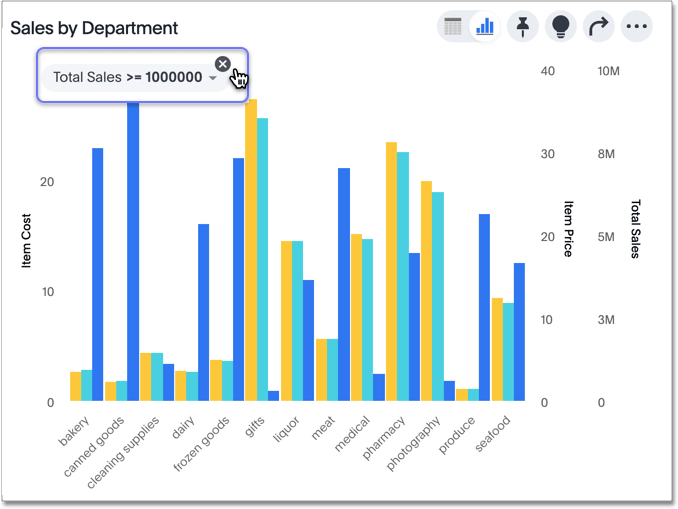Click the Item Cost axis label

(x=27, y=241)
